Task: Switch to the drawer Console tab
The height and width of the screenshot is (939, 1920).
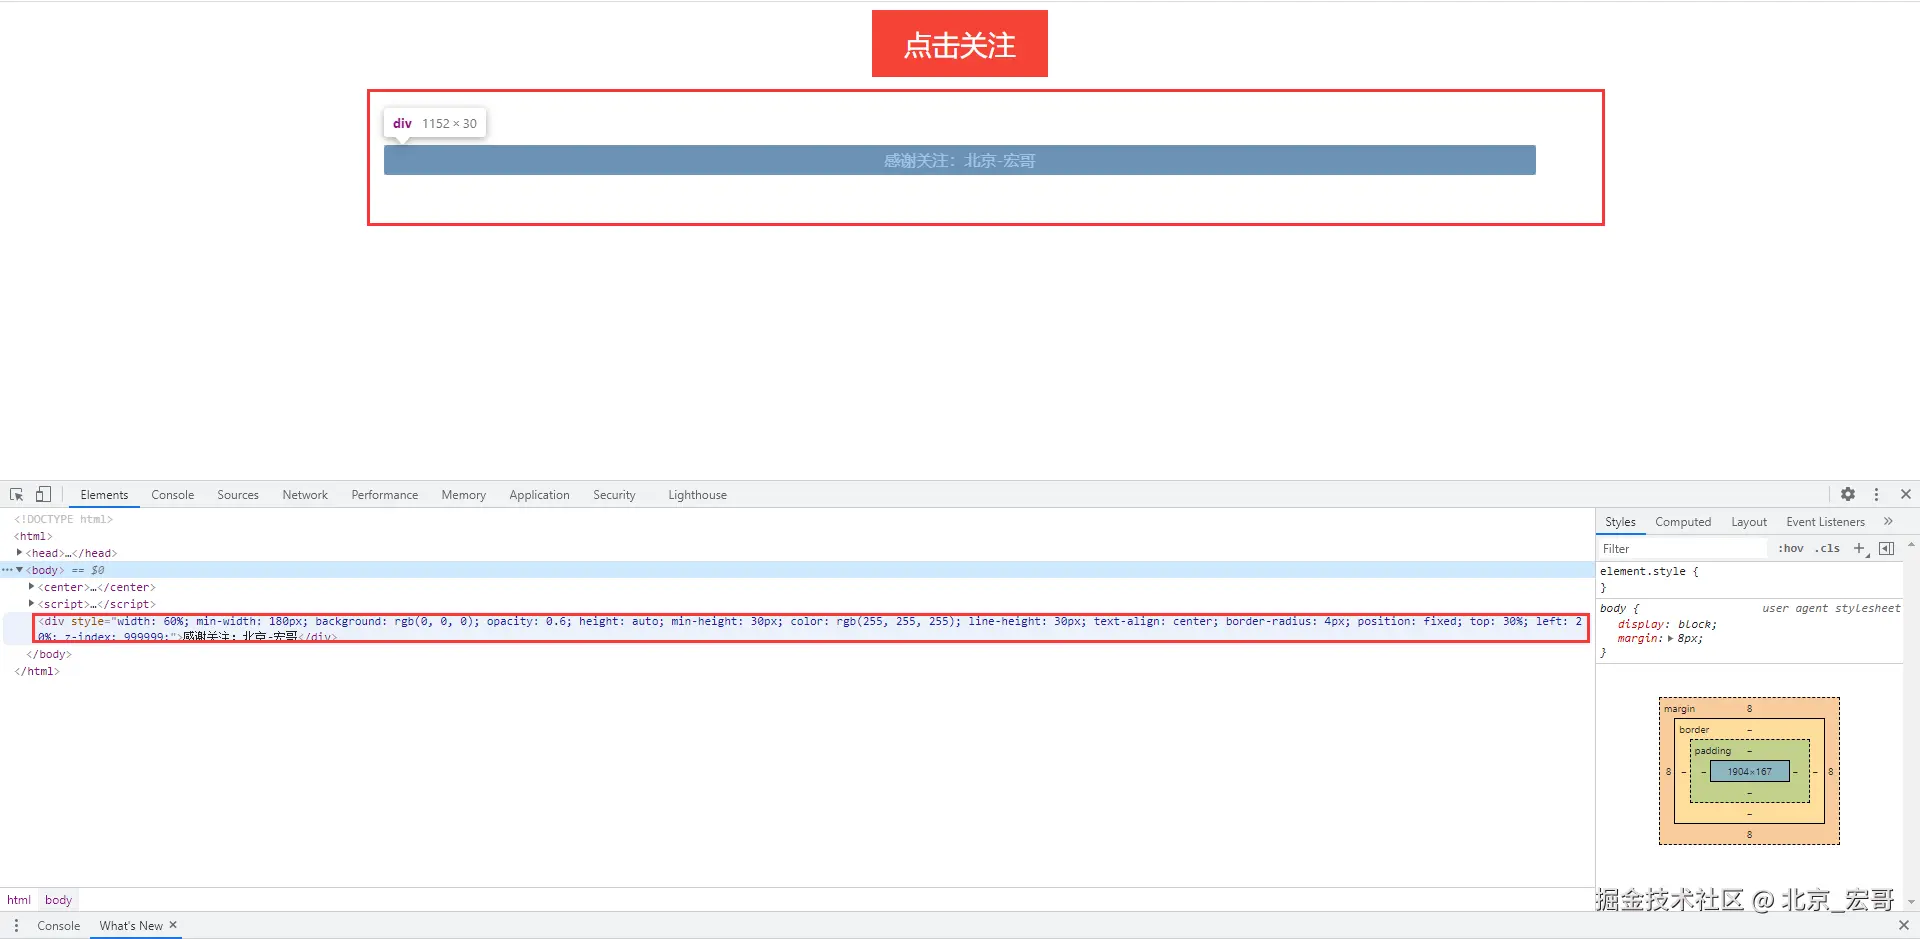Action: [58, 926]
